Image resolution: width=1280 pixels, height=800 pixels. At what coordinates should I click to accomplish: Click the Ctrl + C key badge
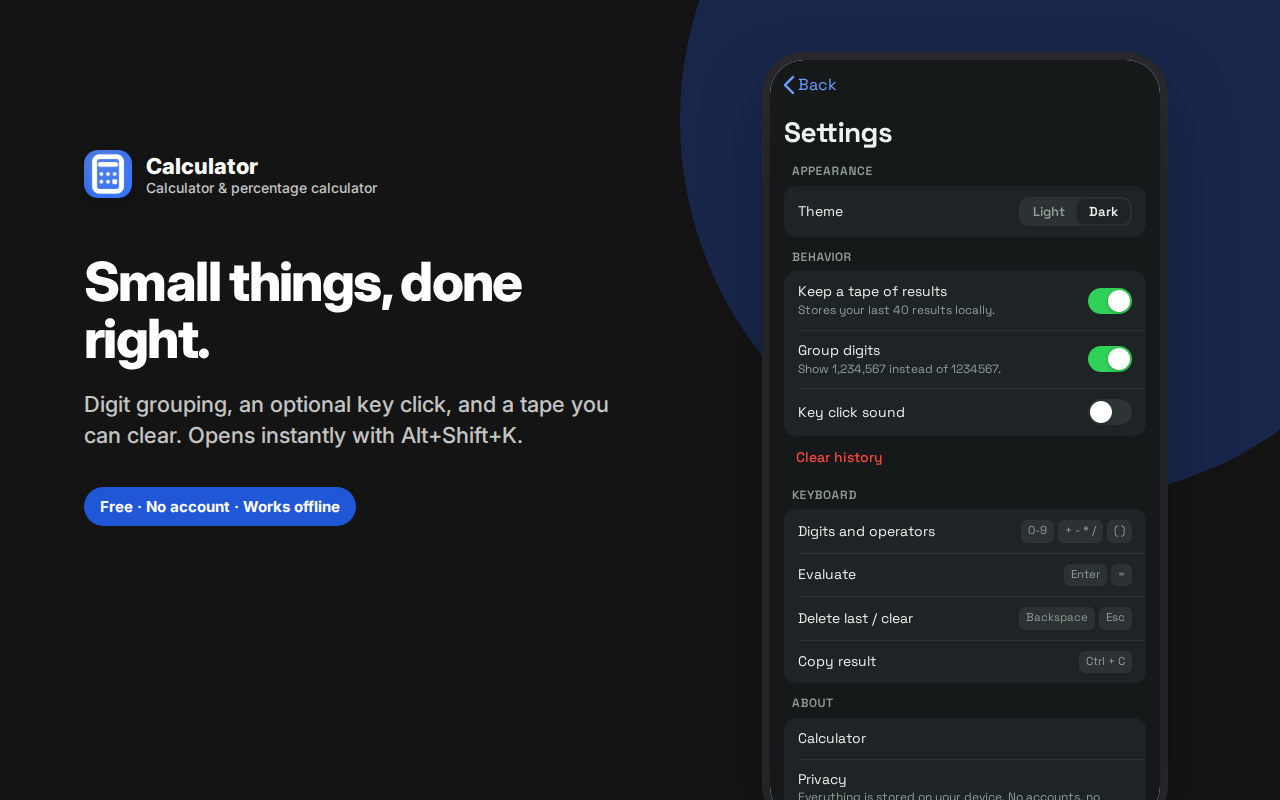pos(1105,661)
